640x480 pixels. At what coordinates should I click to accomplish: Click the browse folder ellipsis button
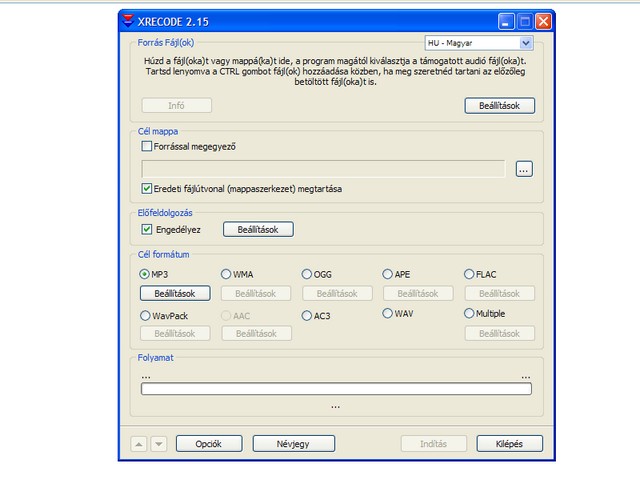pos(524,169)
